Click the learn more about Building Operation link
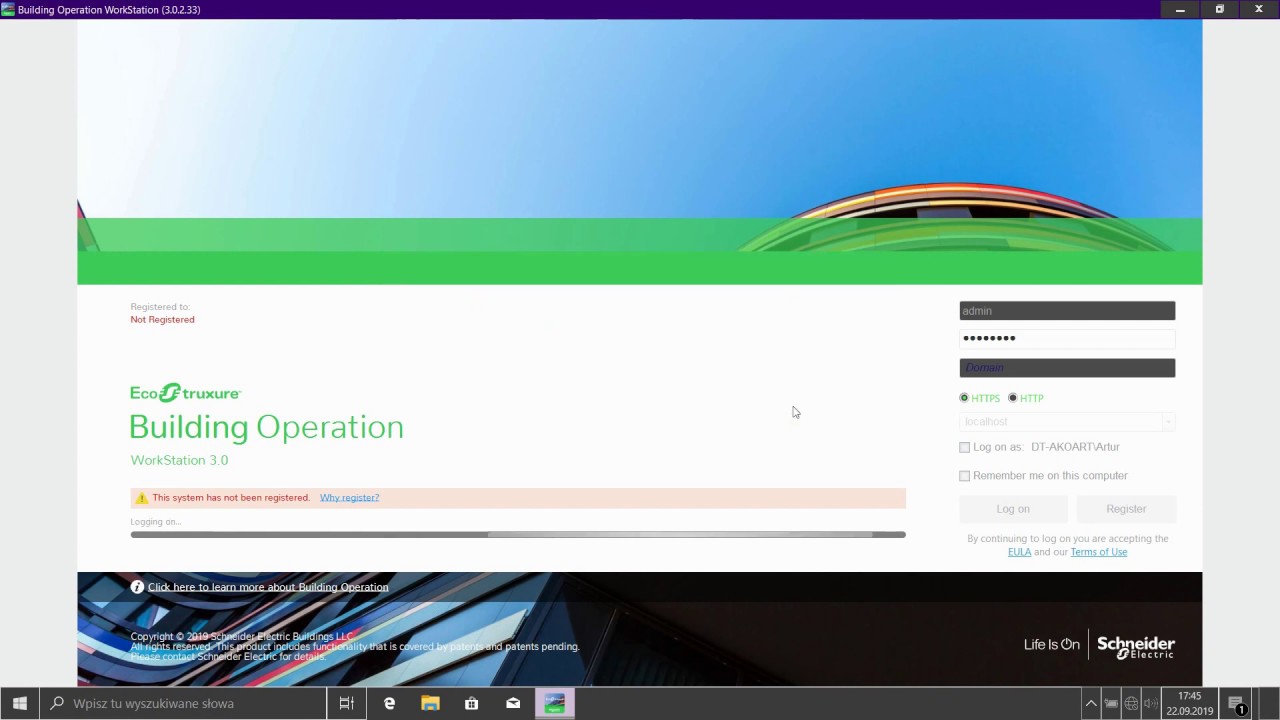1280x720 pixels. pyautogui.click(x=268, y=587)
